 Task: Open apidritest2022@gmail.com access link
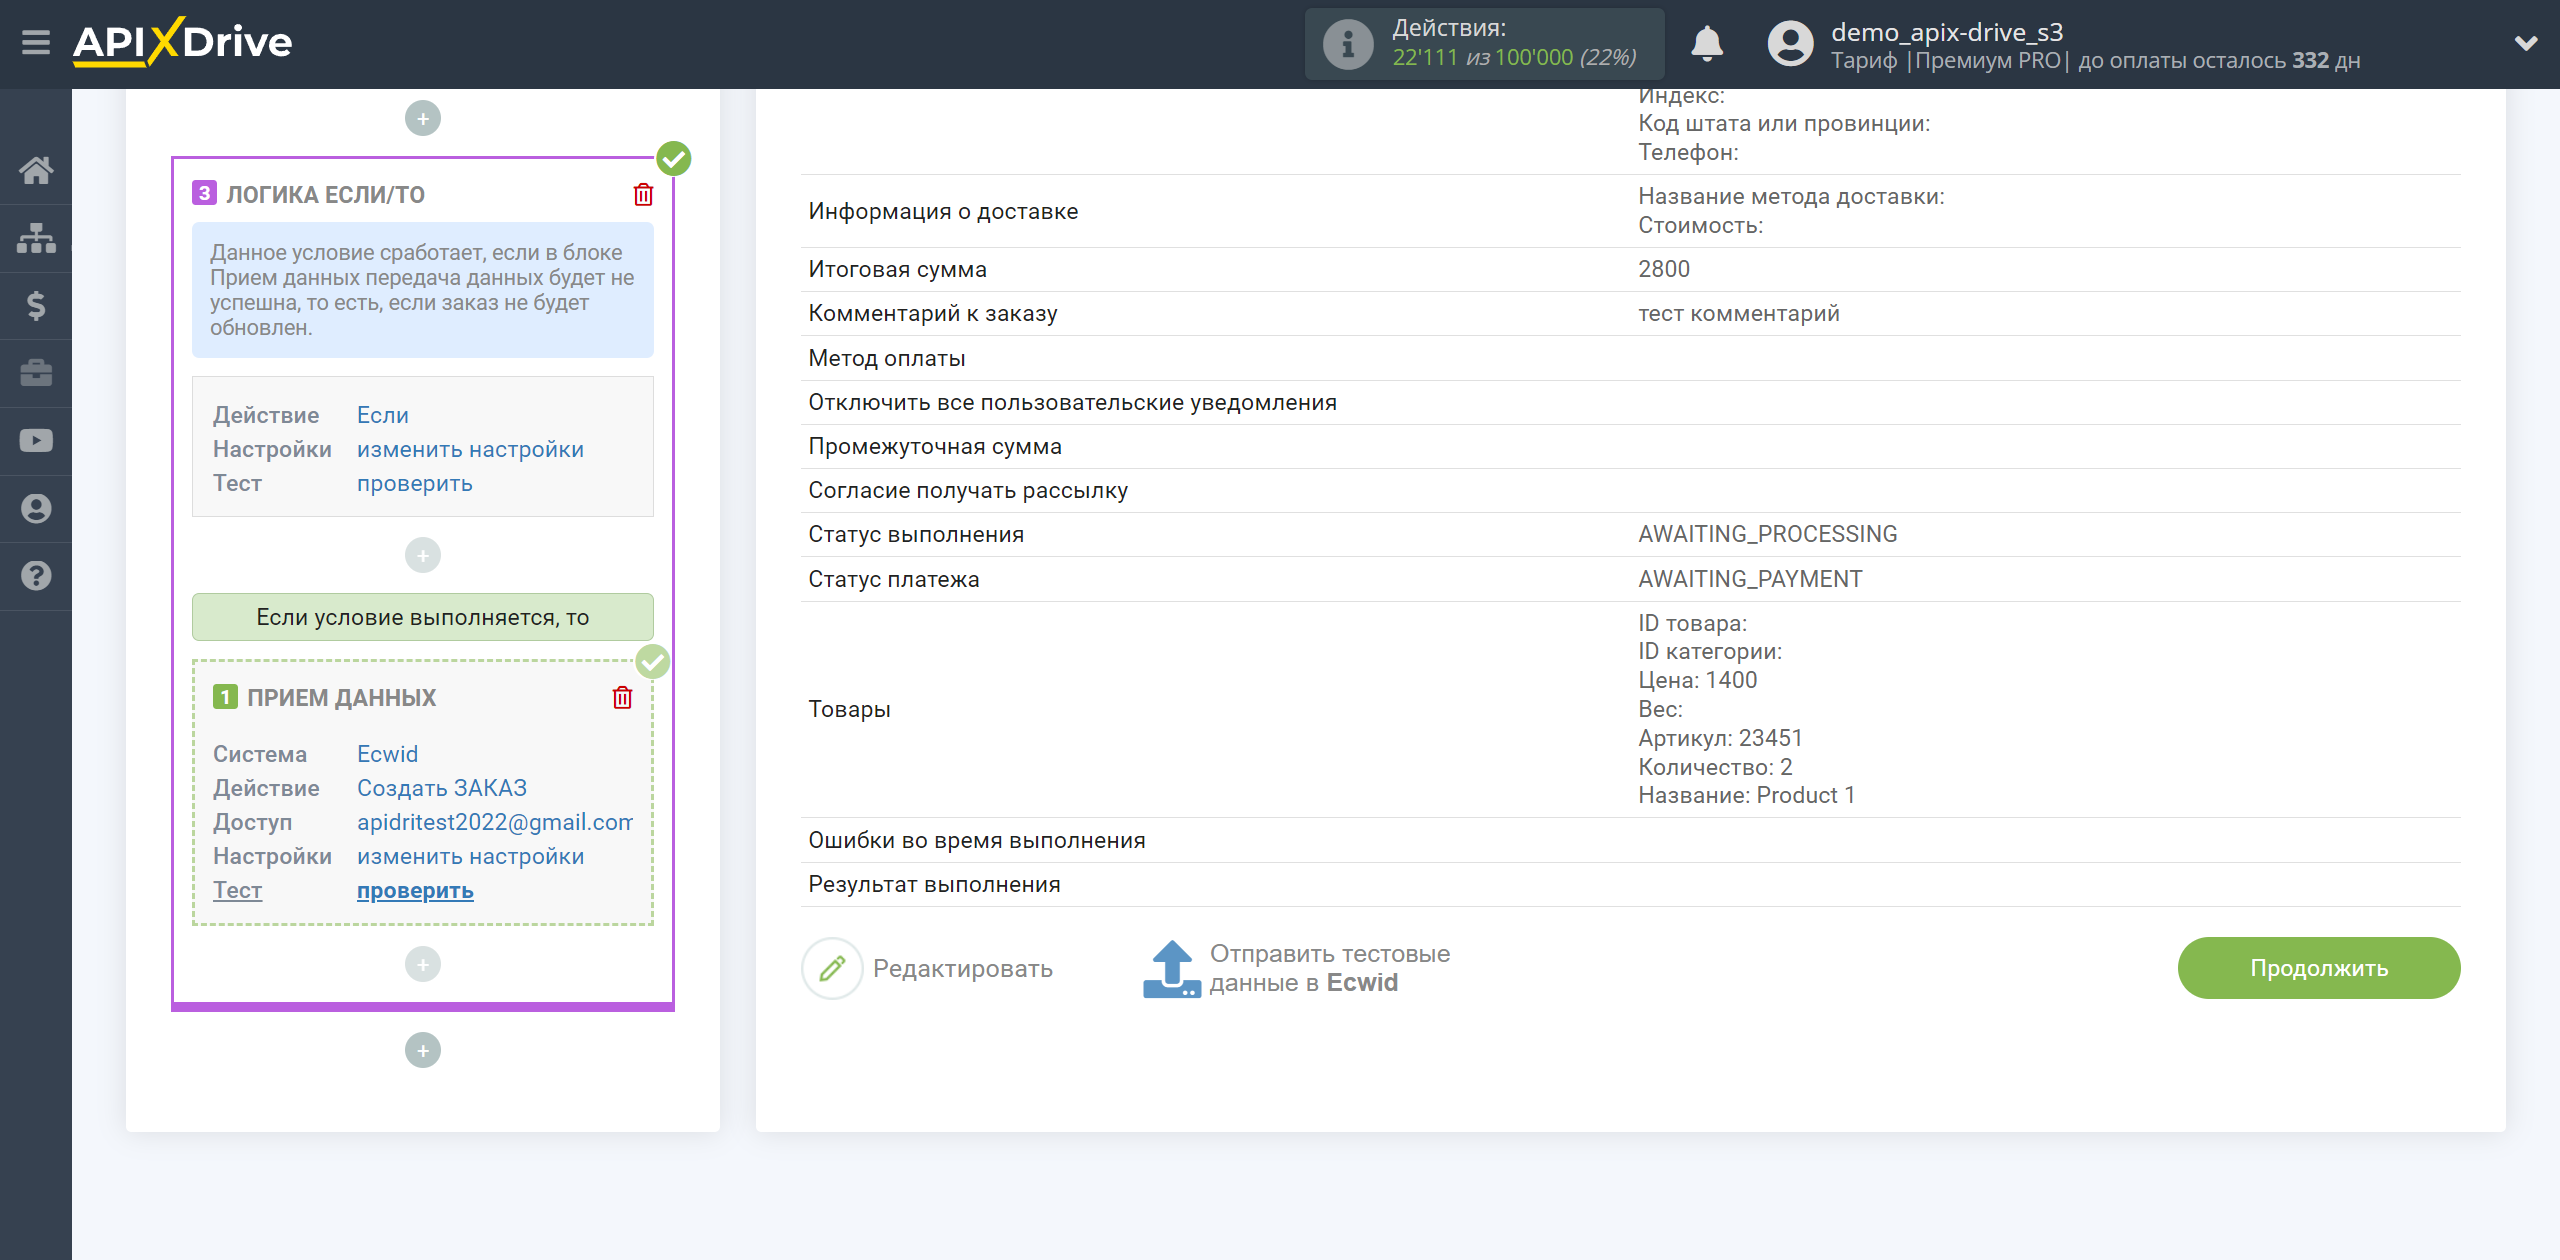tap(495, 822)
